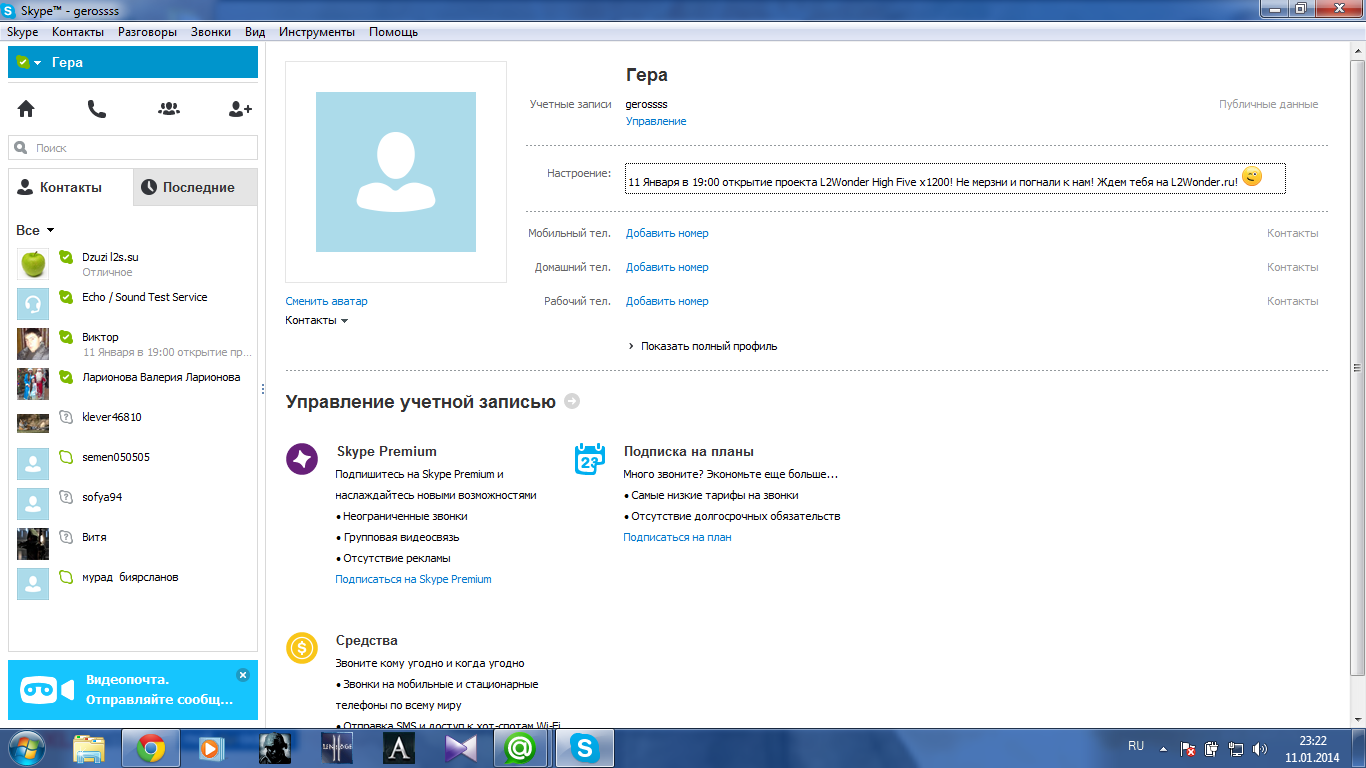Open Visual Studio icon in taskbar

461,748
